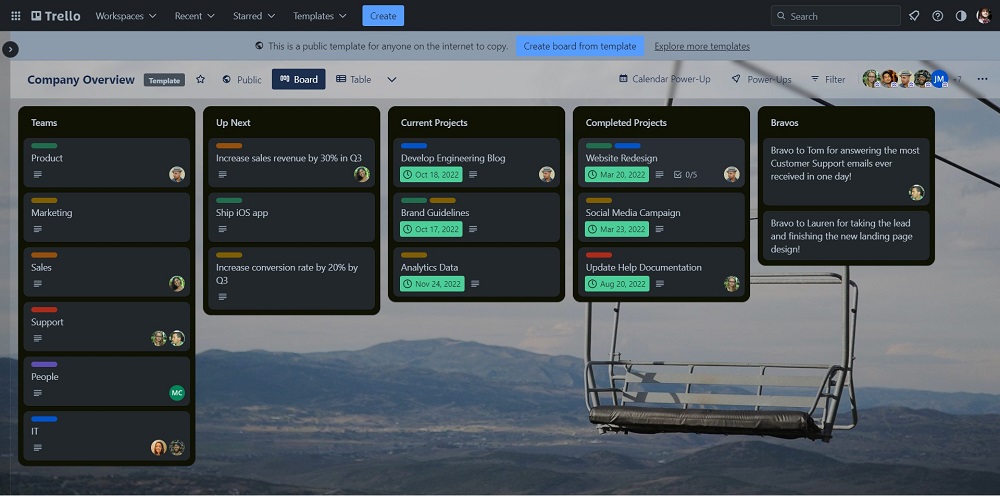Screen dimensions: 1000x496
Task: Open the Recent dropdown
Action: 195,16
